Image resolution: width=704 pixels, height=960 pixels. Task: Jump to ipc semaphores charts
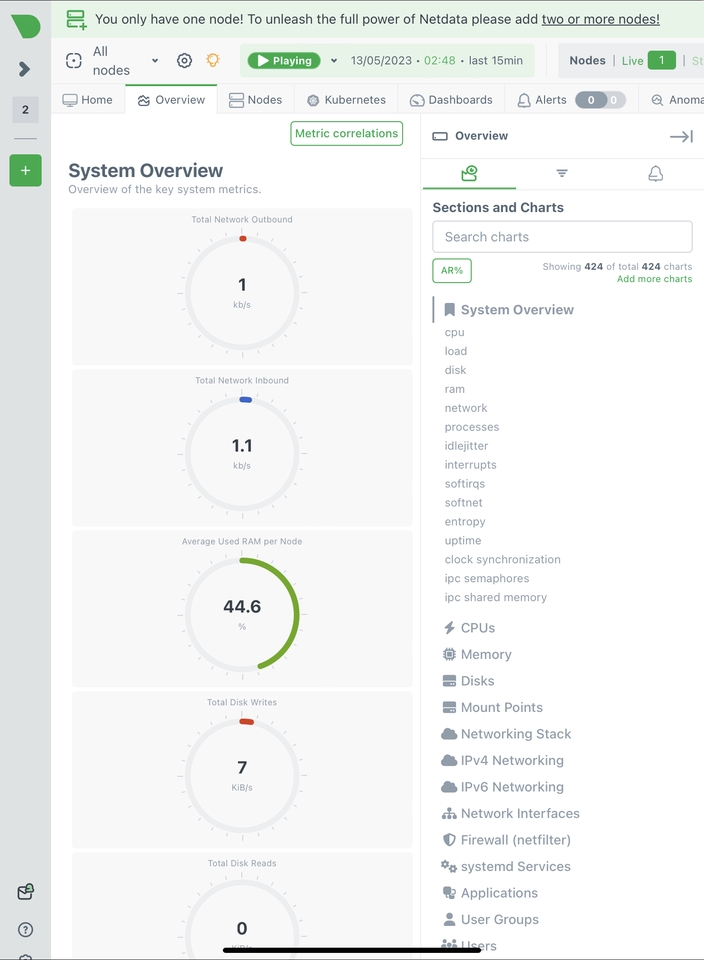pyautogui.click(x=487, y=579)
